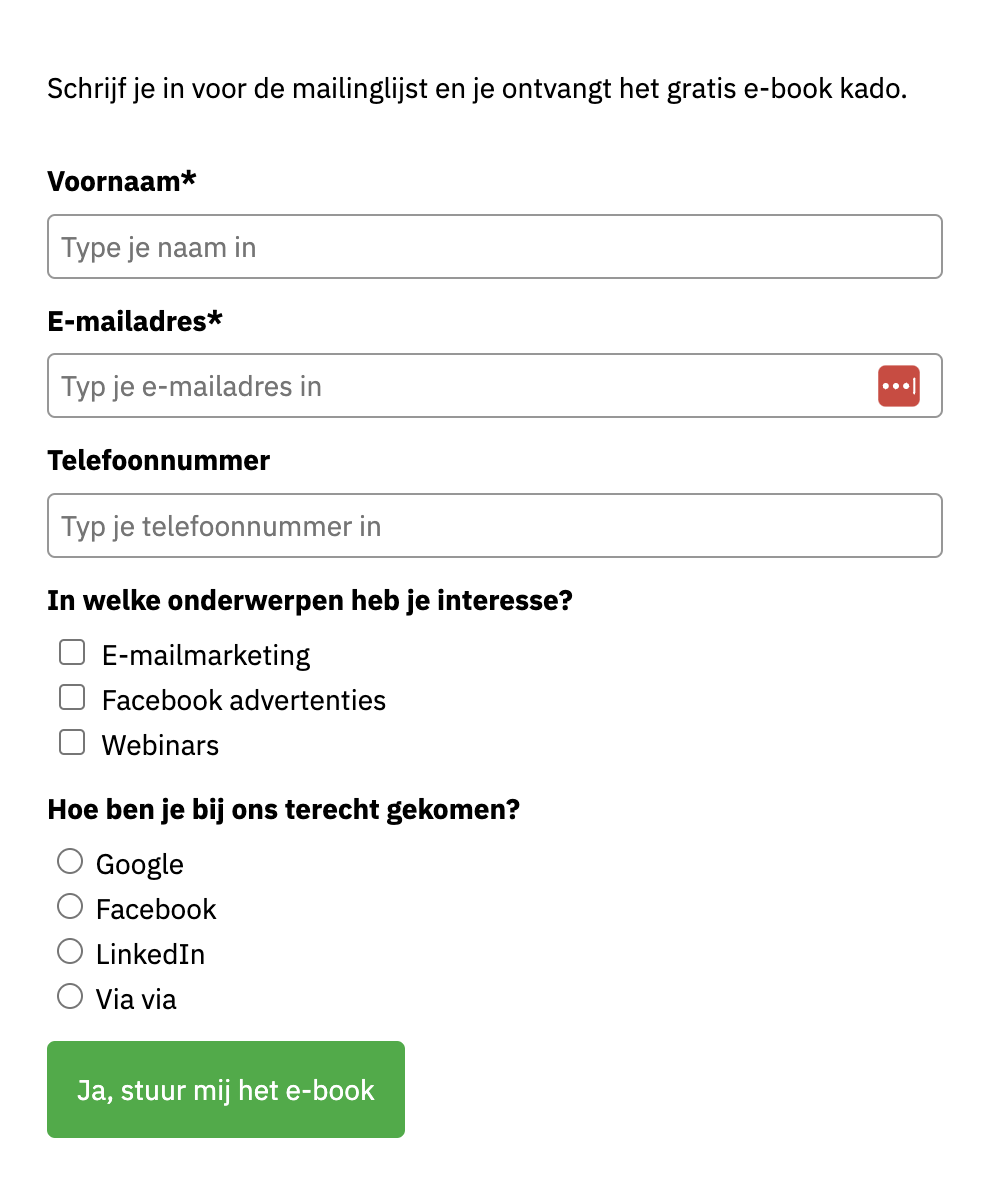The width and height of the screenshot is (990, 1178).
Task: Select the LinkedIn radio option
Action: pyautogui.click(x=69, y=950)
